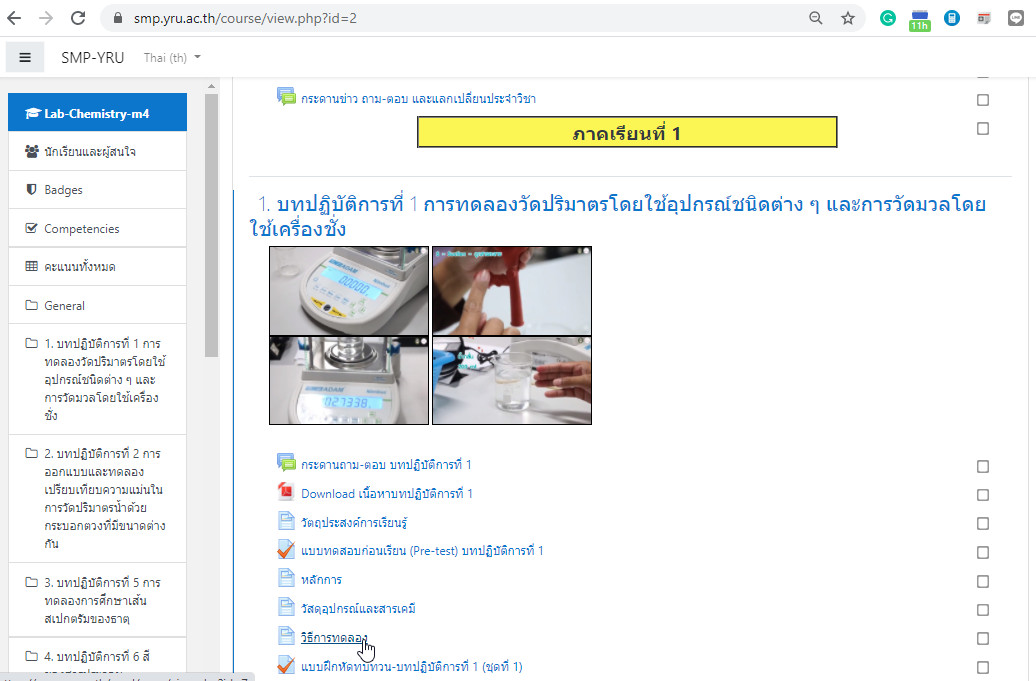Screen dimensions: 1036x681
Task: Click the shield icon beside Badges
Action: click(31, 190)
